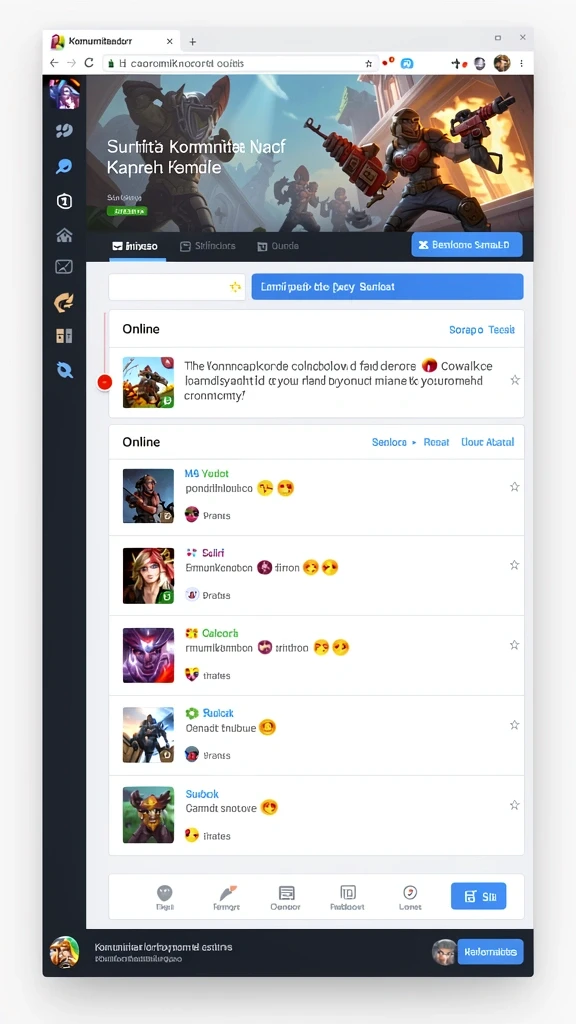Click the red-dots extension icon in browser toolbar
Screen dimensions: 576x1024
(388, 62)
